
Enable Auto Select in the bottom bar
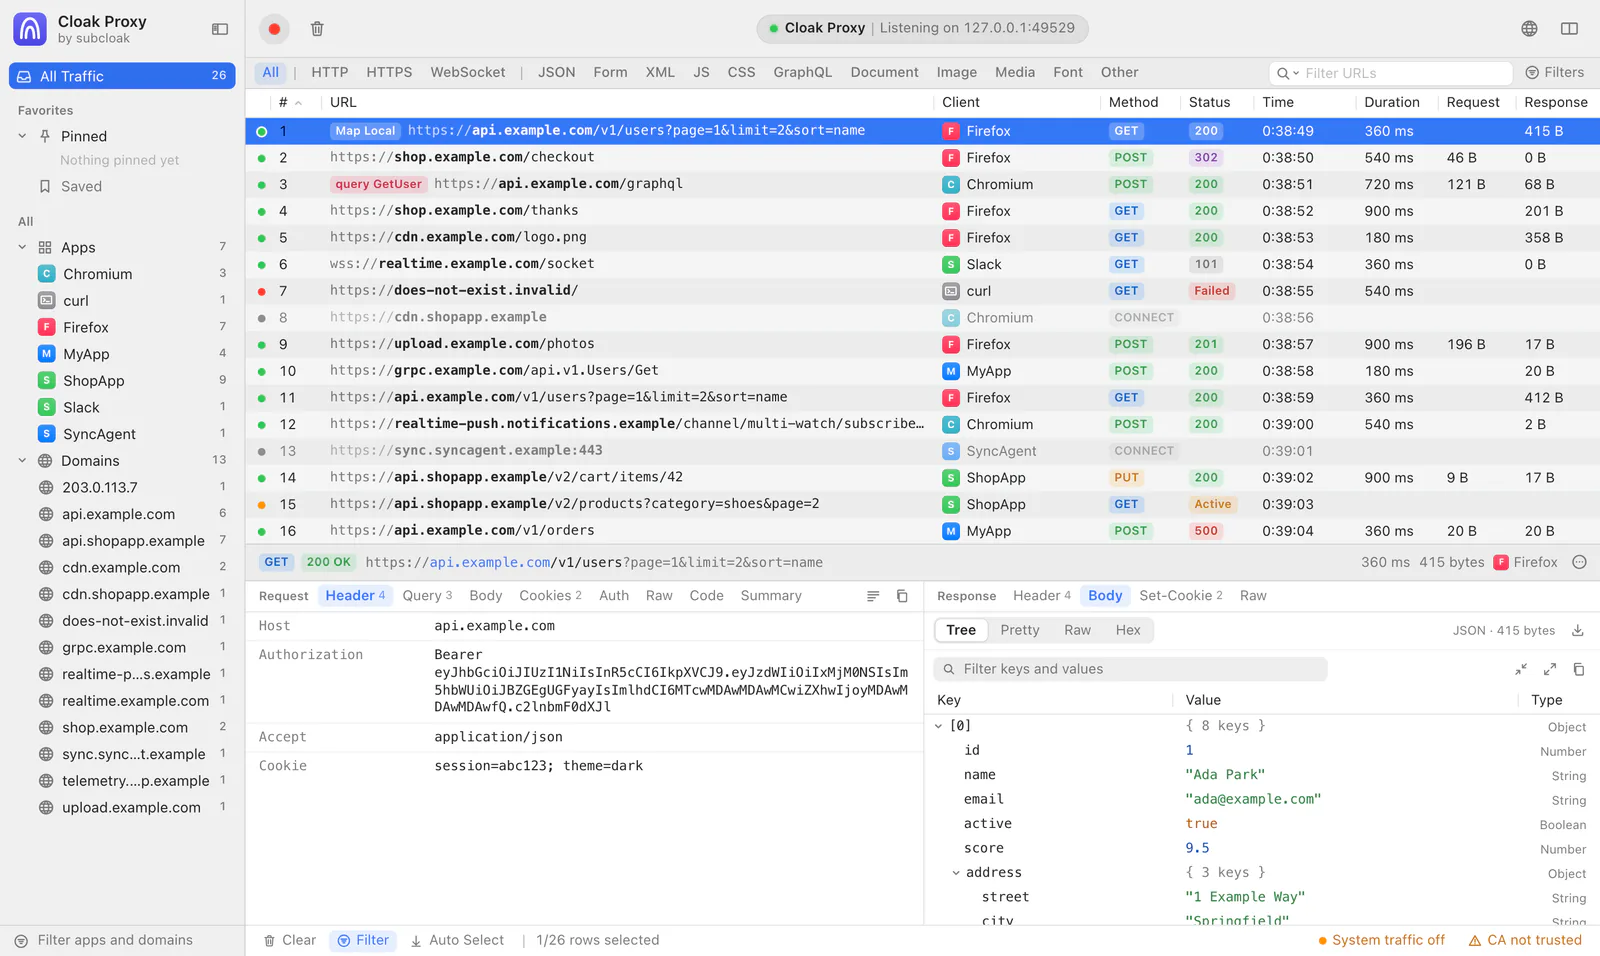tap(457, 940)
